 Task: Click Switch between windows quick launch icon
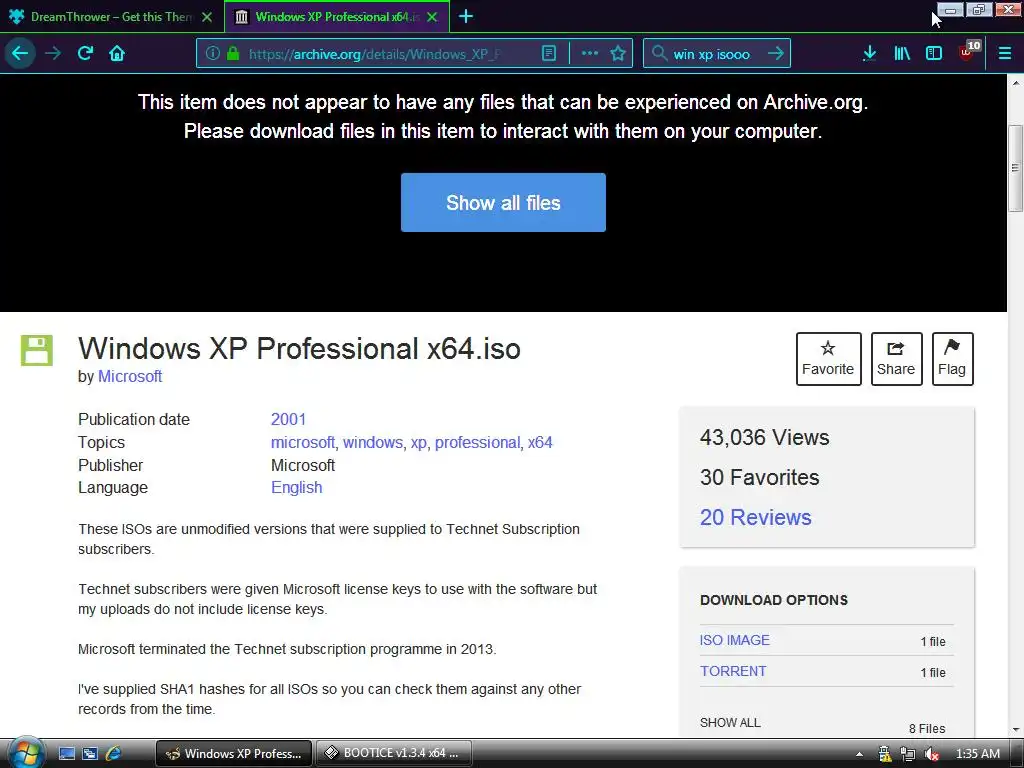tap(89, 753)
